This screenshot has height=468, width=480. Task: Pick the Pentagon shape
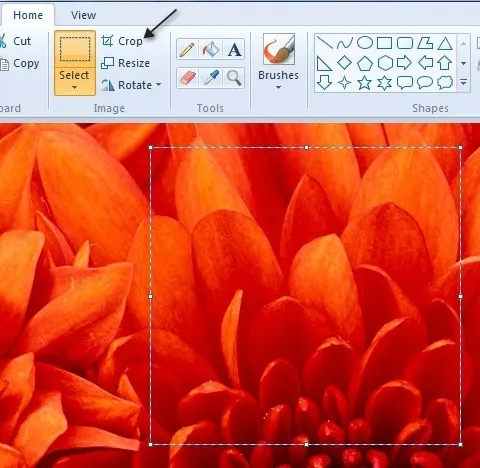click(x=365, y=63)
